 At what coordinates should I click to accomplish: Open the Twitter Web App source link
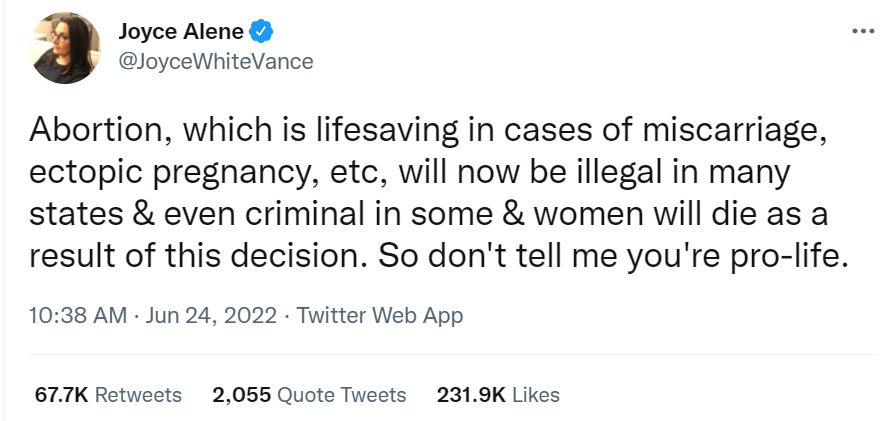[380, 316]
